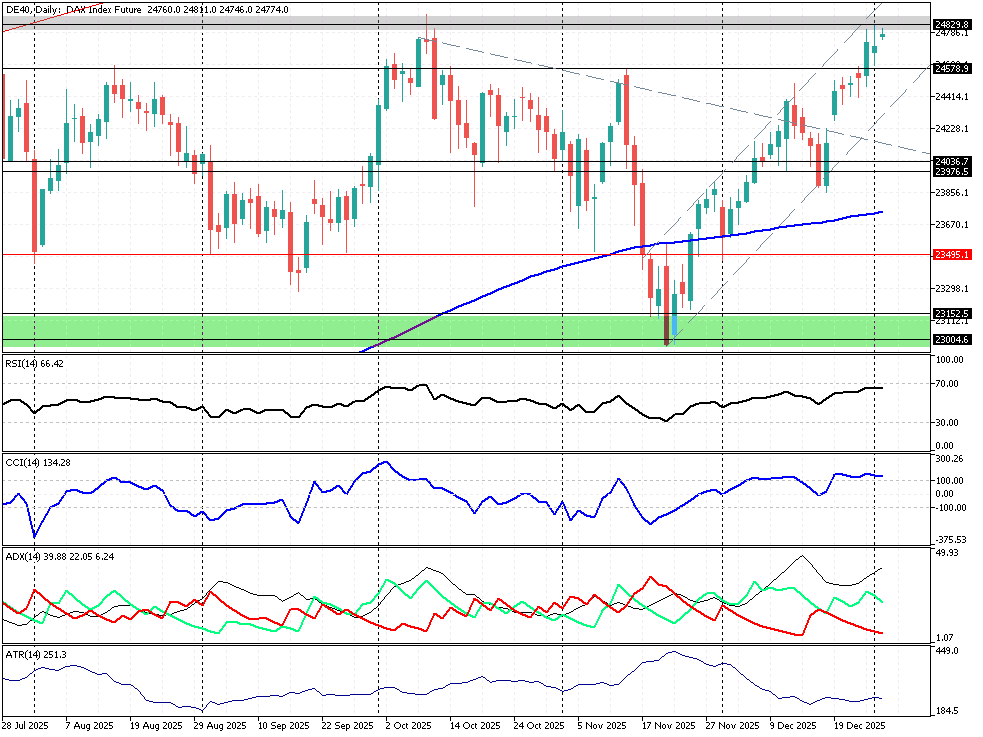Select the 24036.7 price level label

[x=951, y=161]
